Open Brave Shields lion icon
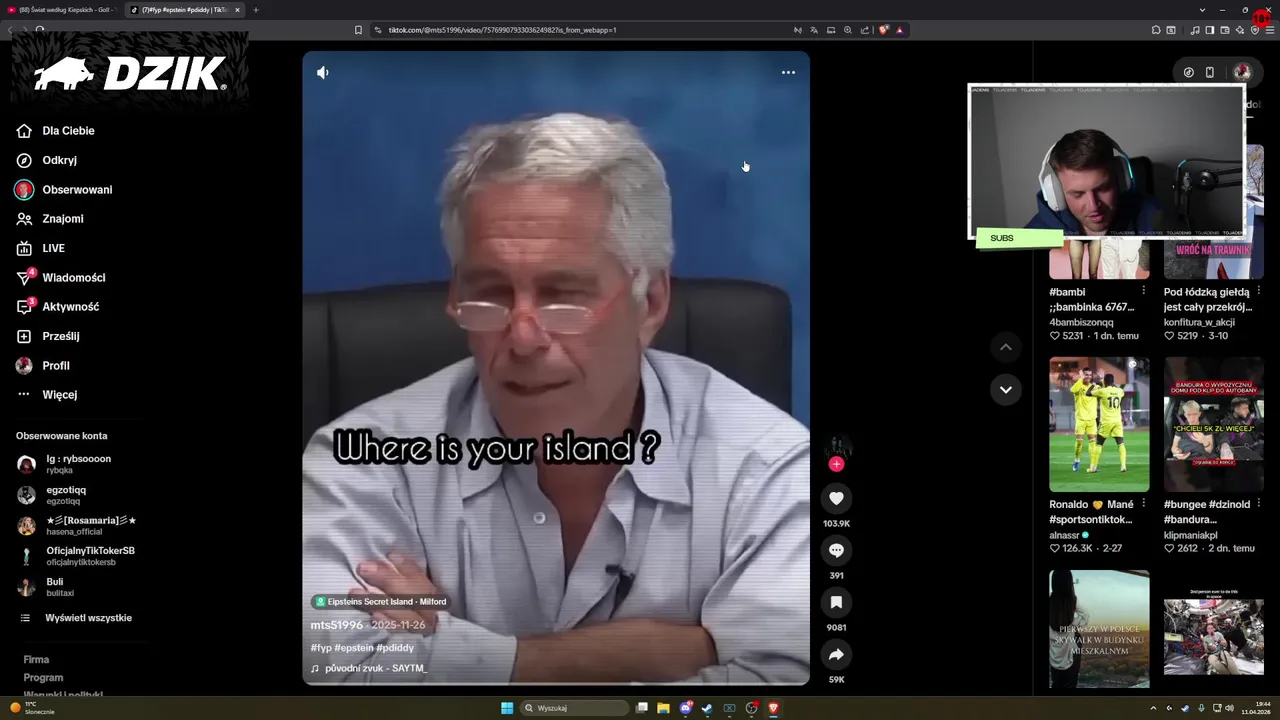The height and width of the screenshot is (720, 1280). click(x=883, y=30)
